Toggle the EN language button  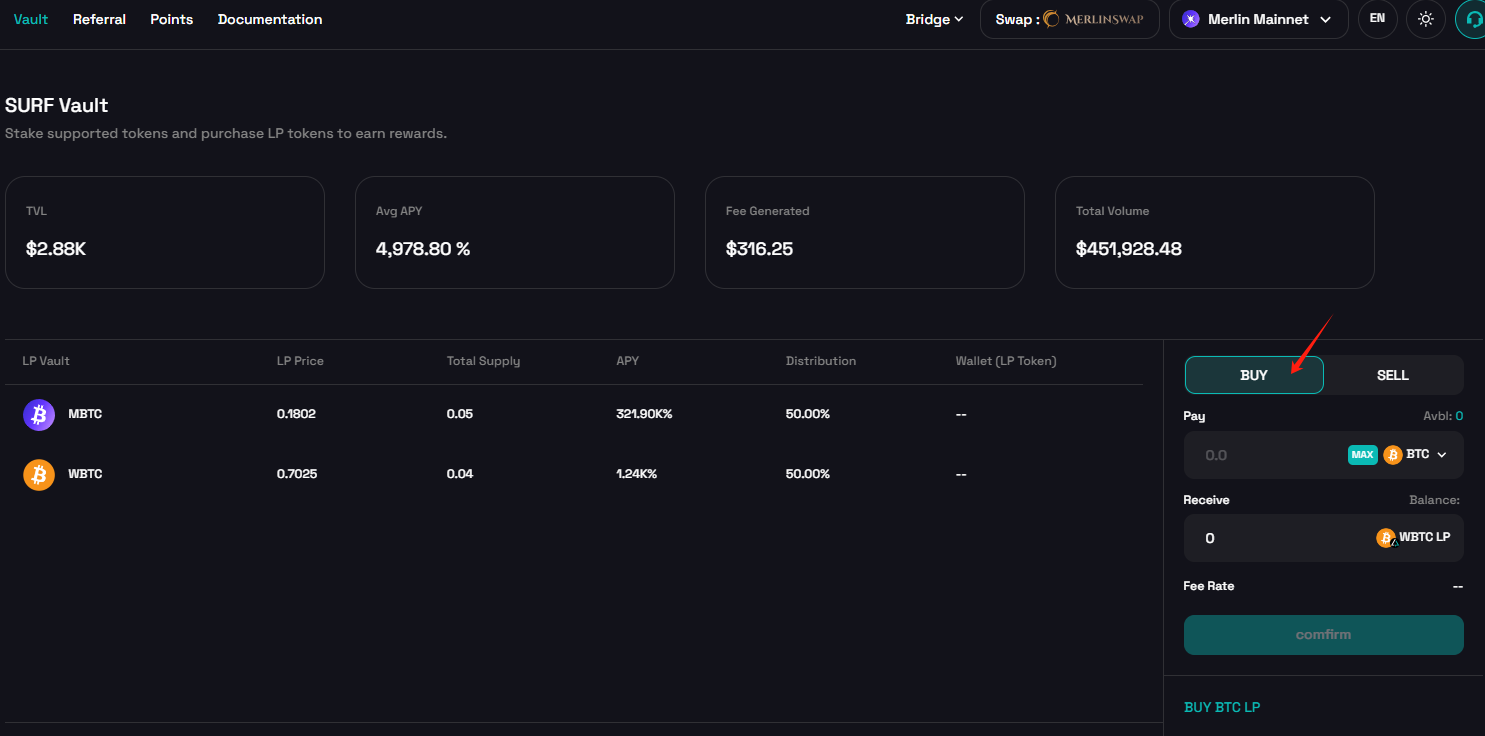1377,19
